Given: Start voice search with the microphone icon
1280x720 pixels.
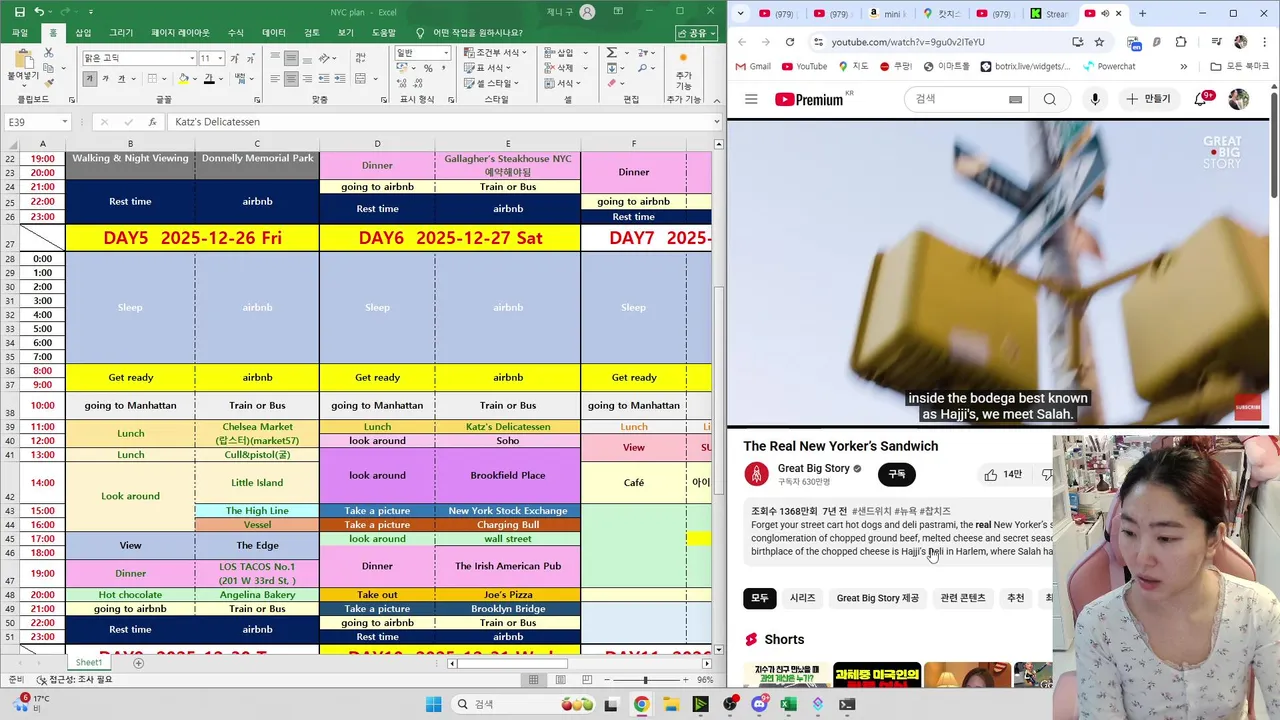Looking at the screenshot, I should (1095, 99).
